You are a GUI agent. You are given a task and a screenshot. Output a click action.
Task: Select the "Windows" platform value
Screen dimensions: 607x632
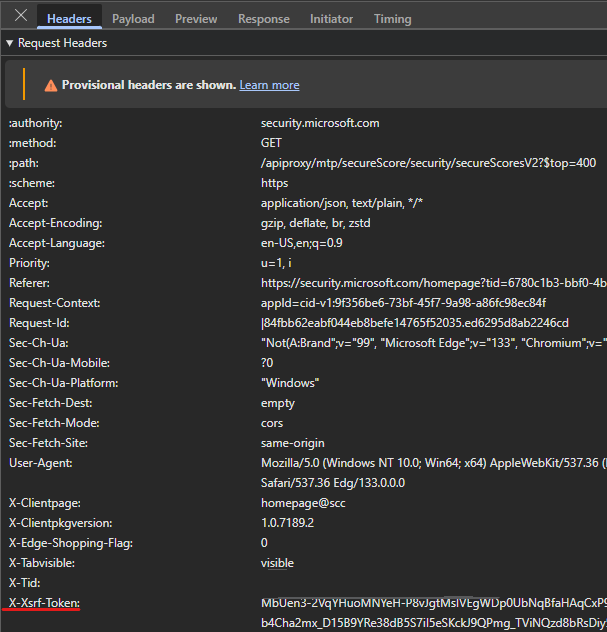[290, 383]
